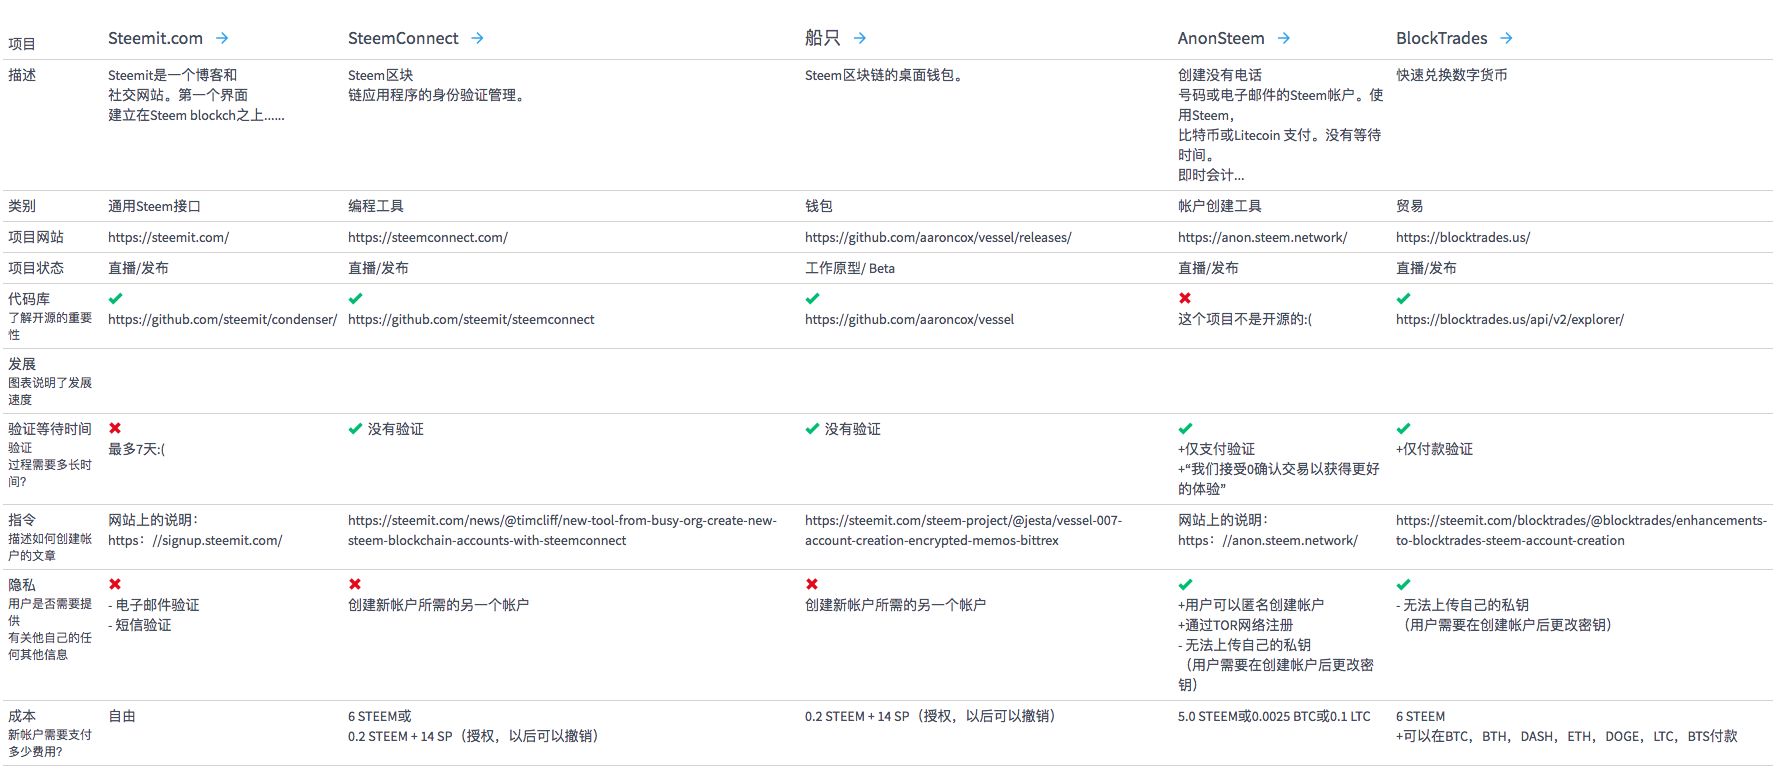
Task: Open the signup.steemit.com instructions link
Action: (195, 540)
